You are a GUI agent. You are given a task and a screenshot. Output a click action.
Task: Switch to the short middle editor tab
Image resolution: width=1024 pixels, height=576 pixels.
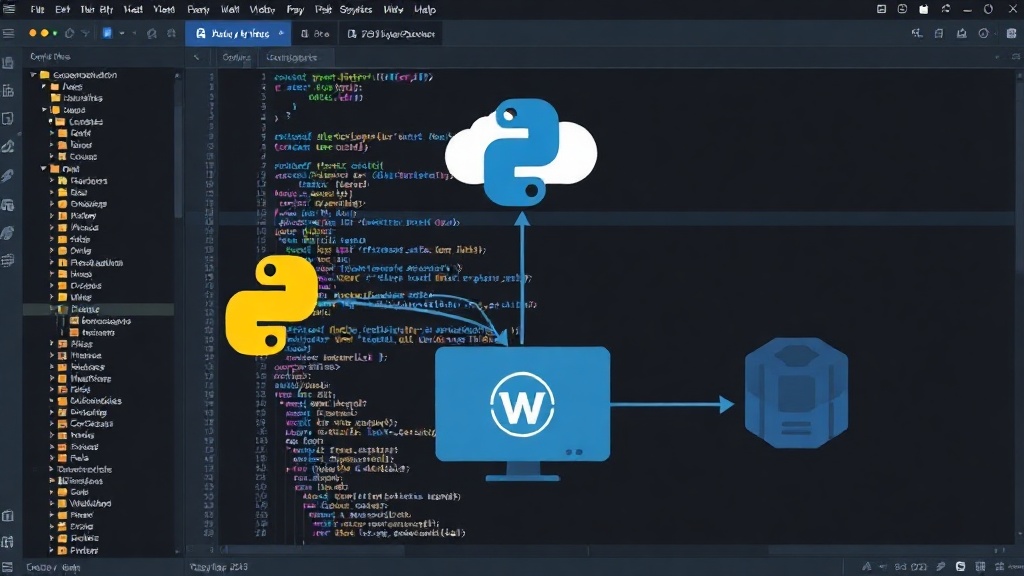point(315,33)
